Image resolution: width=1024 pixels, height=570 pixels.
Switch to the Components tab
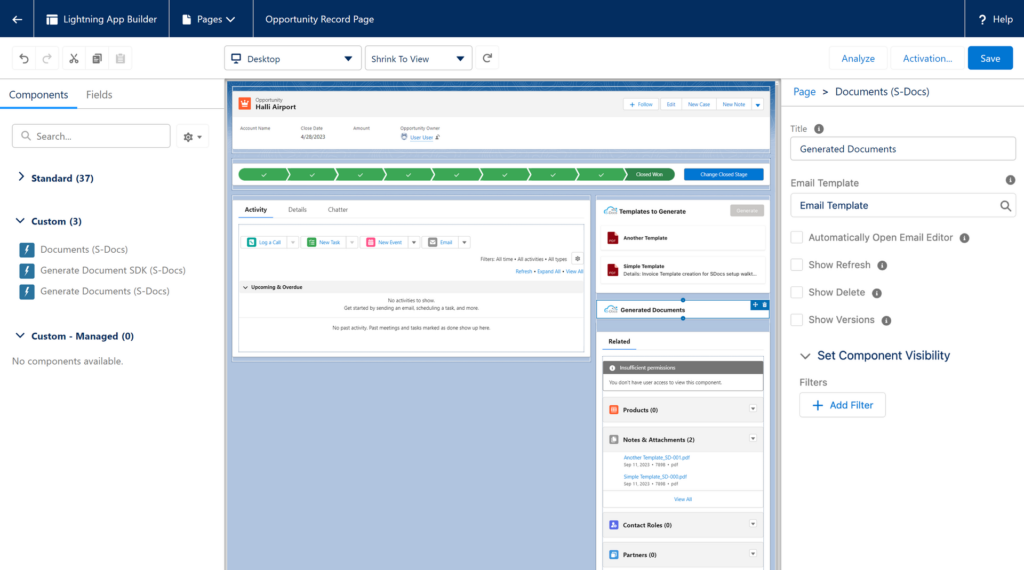tap(39, 95)
